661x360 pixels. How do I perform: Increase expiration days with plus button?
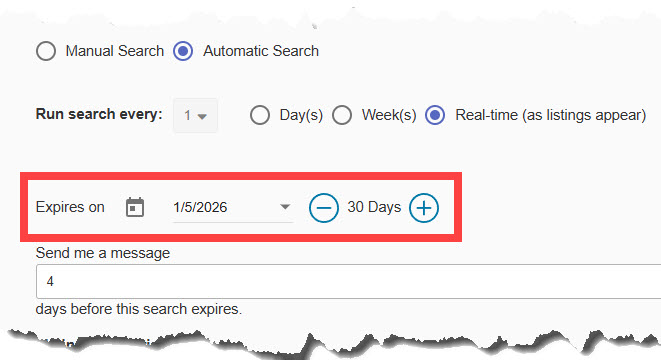coord(424,208)
